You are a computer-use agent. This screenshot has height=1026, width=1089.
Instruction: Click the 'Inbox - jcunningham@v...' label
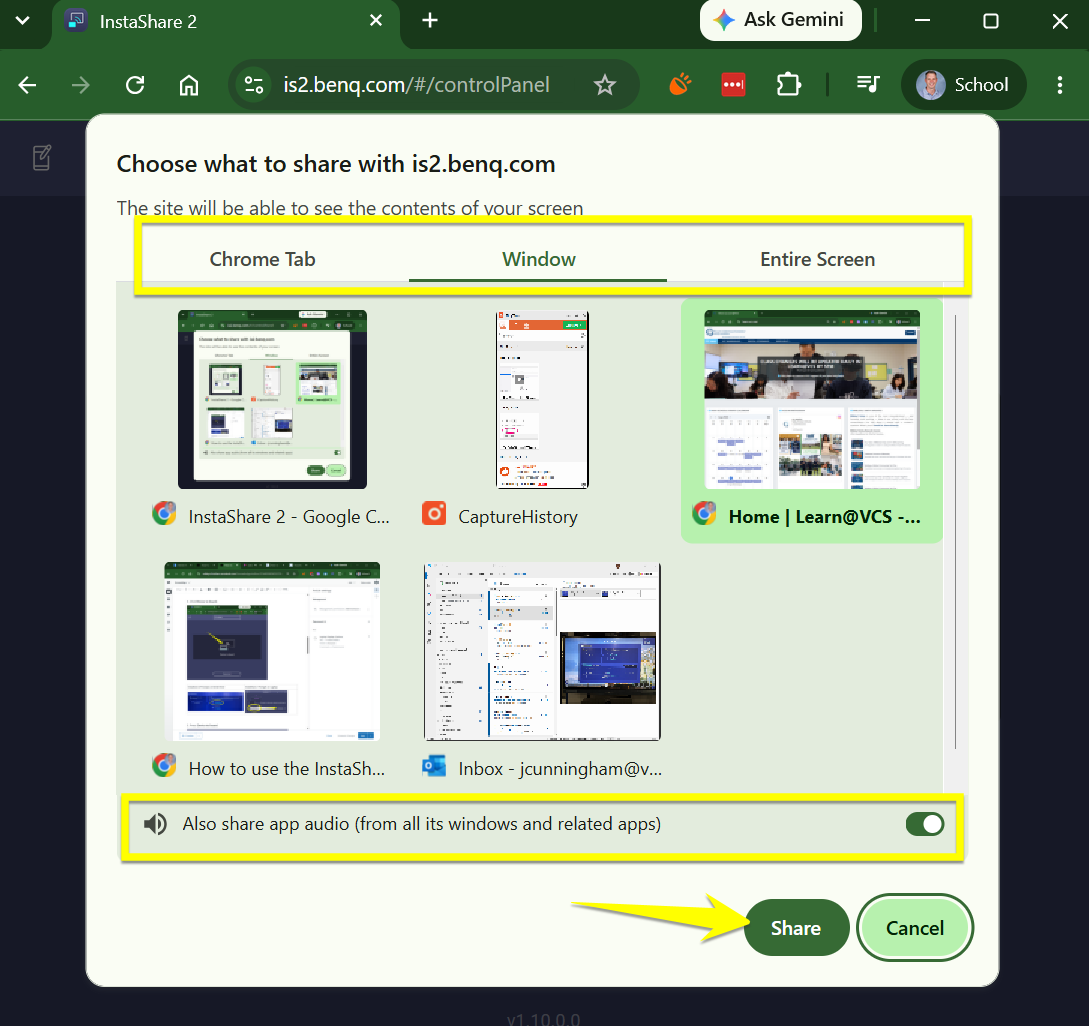click(x=560, y=769)
